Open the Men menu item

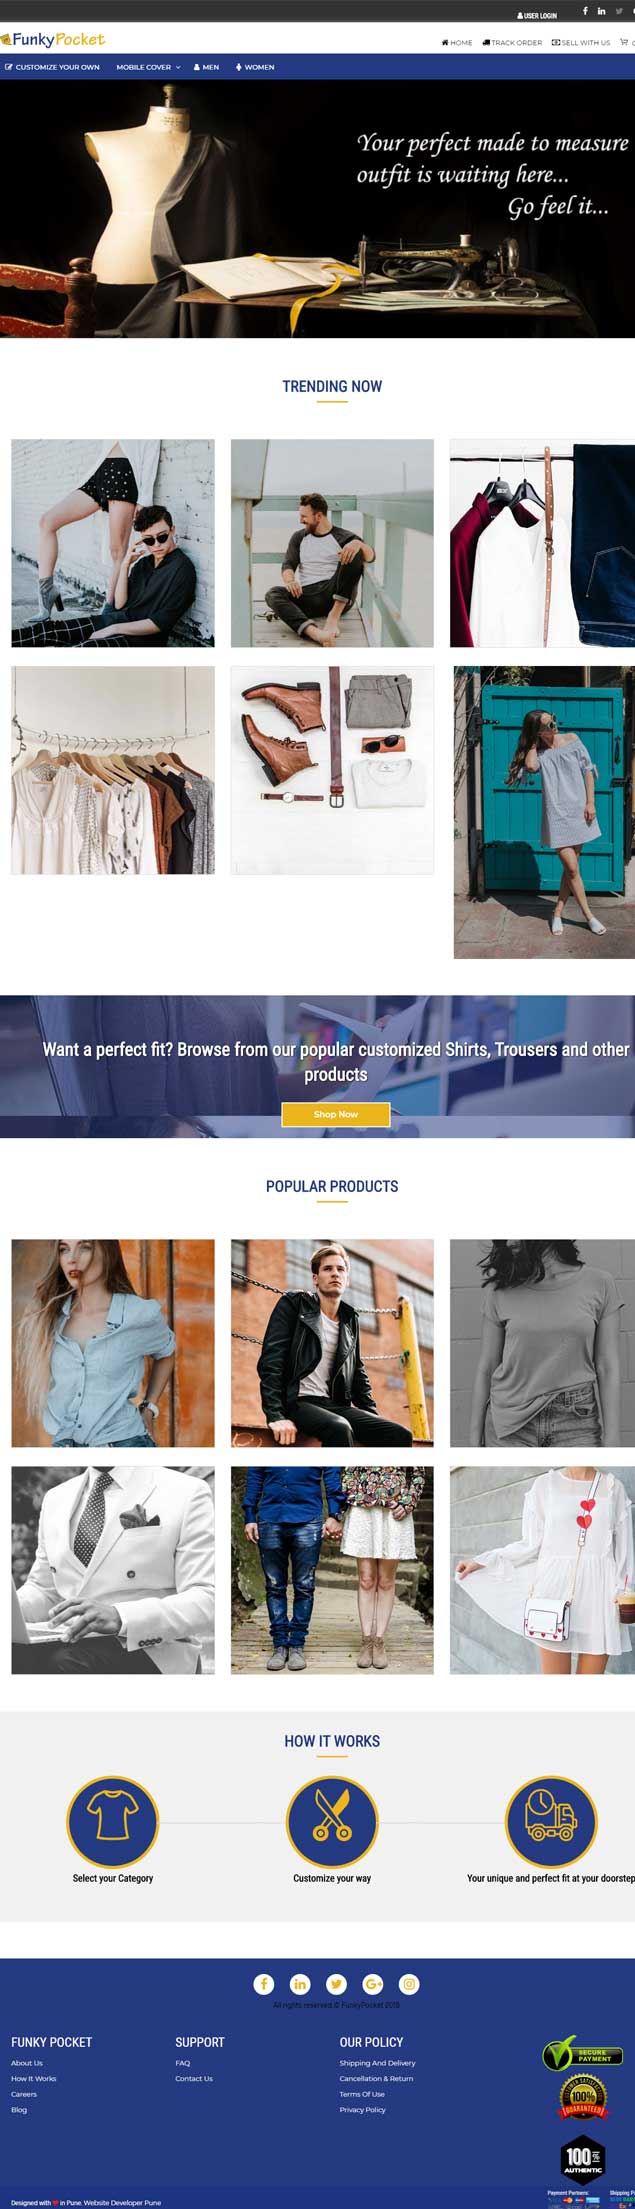(x=206, y=67)
